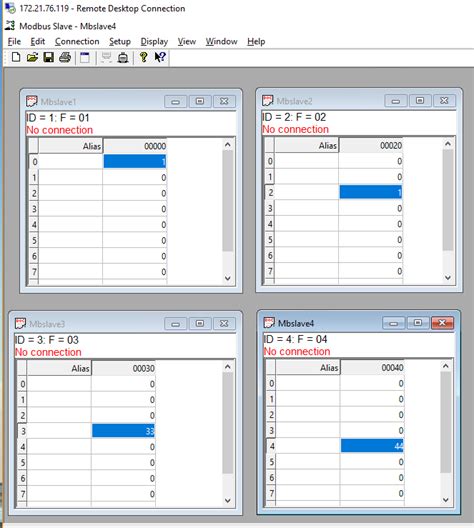The height and width of the screenshot is (528, 474).
Task: Open the Display menu
Action: (154, 41)
